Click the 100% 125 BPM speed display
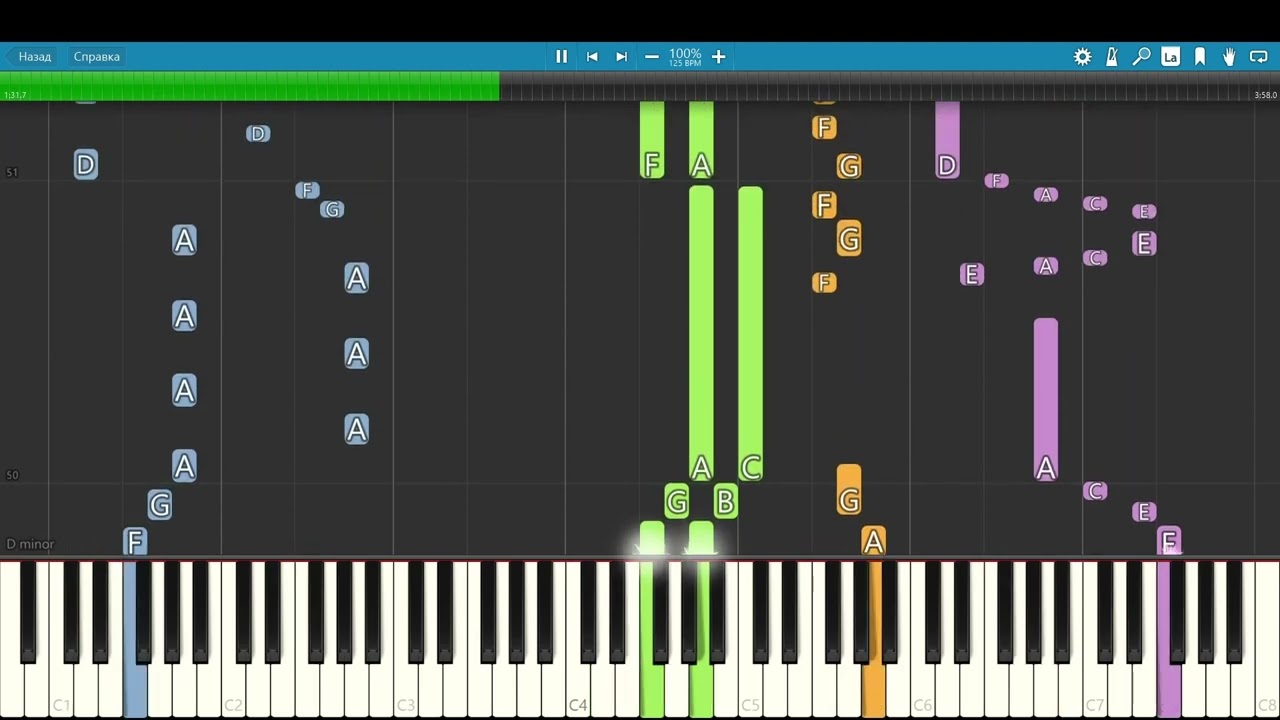 click(x=685, y=57)
